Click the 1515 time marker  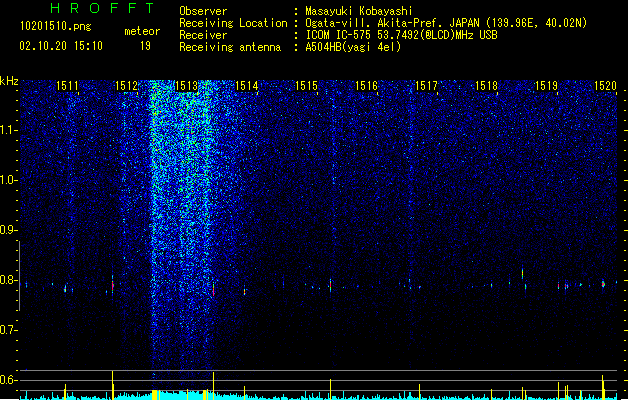pos(306,86)
